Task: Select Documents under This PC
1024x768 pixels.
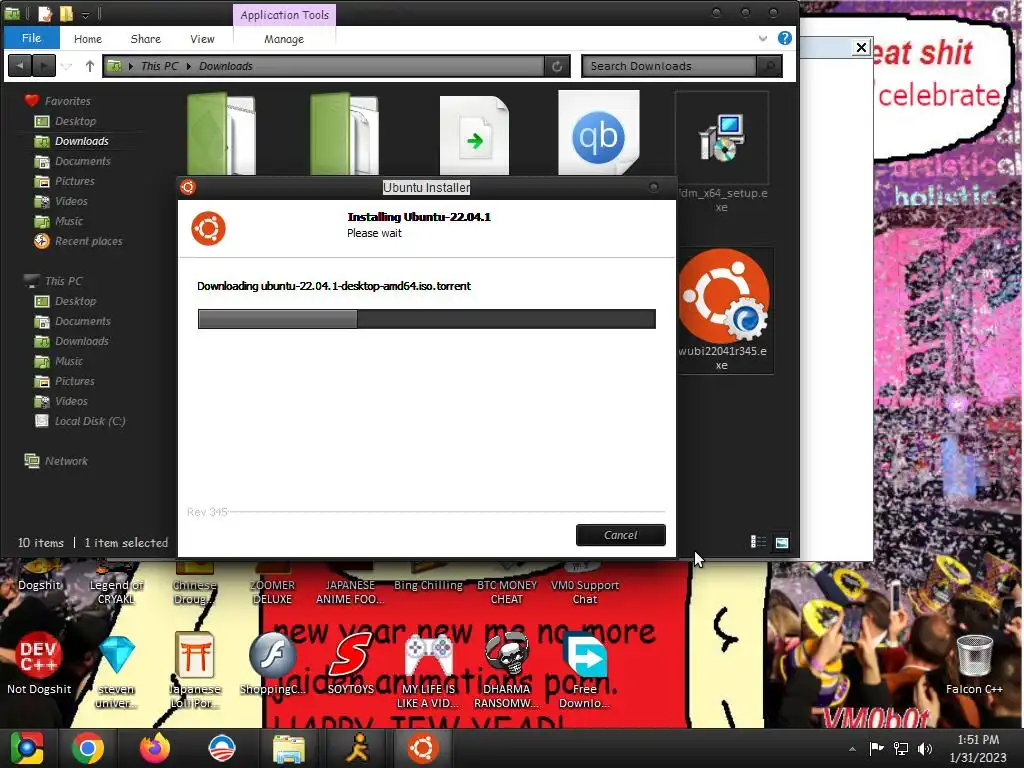Action: [72, 321]
